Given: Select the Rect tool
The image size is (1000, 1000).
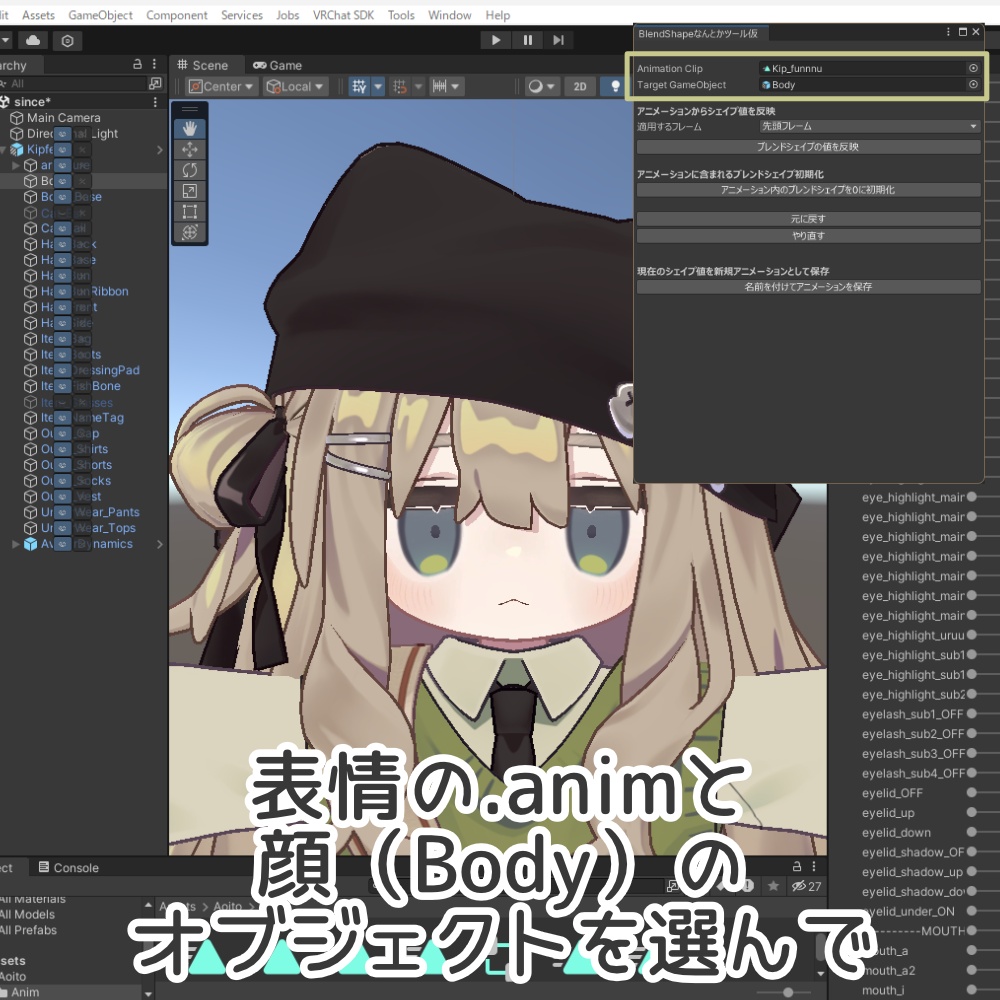Looking at the screenshot, I should [189, 212].
